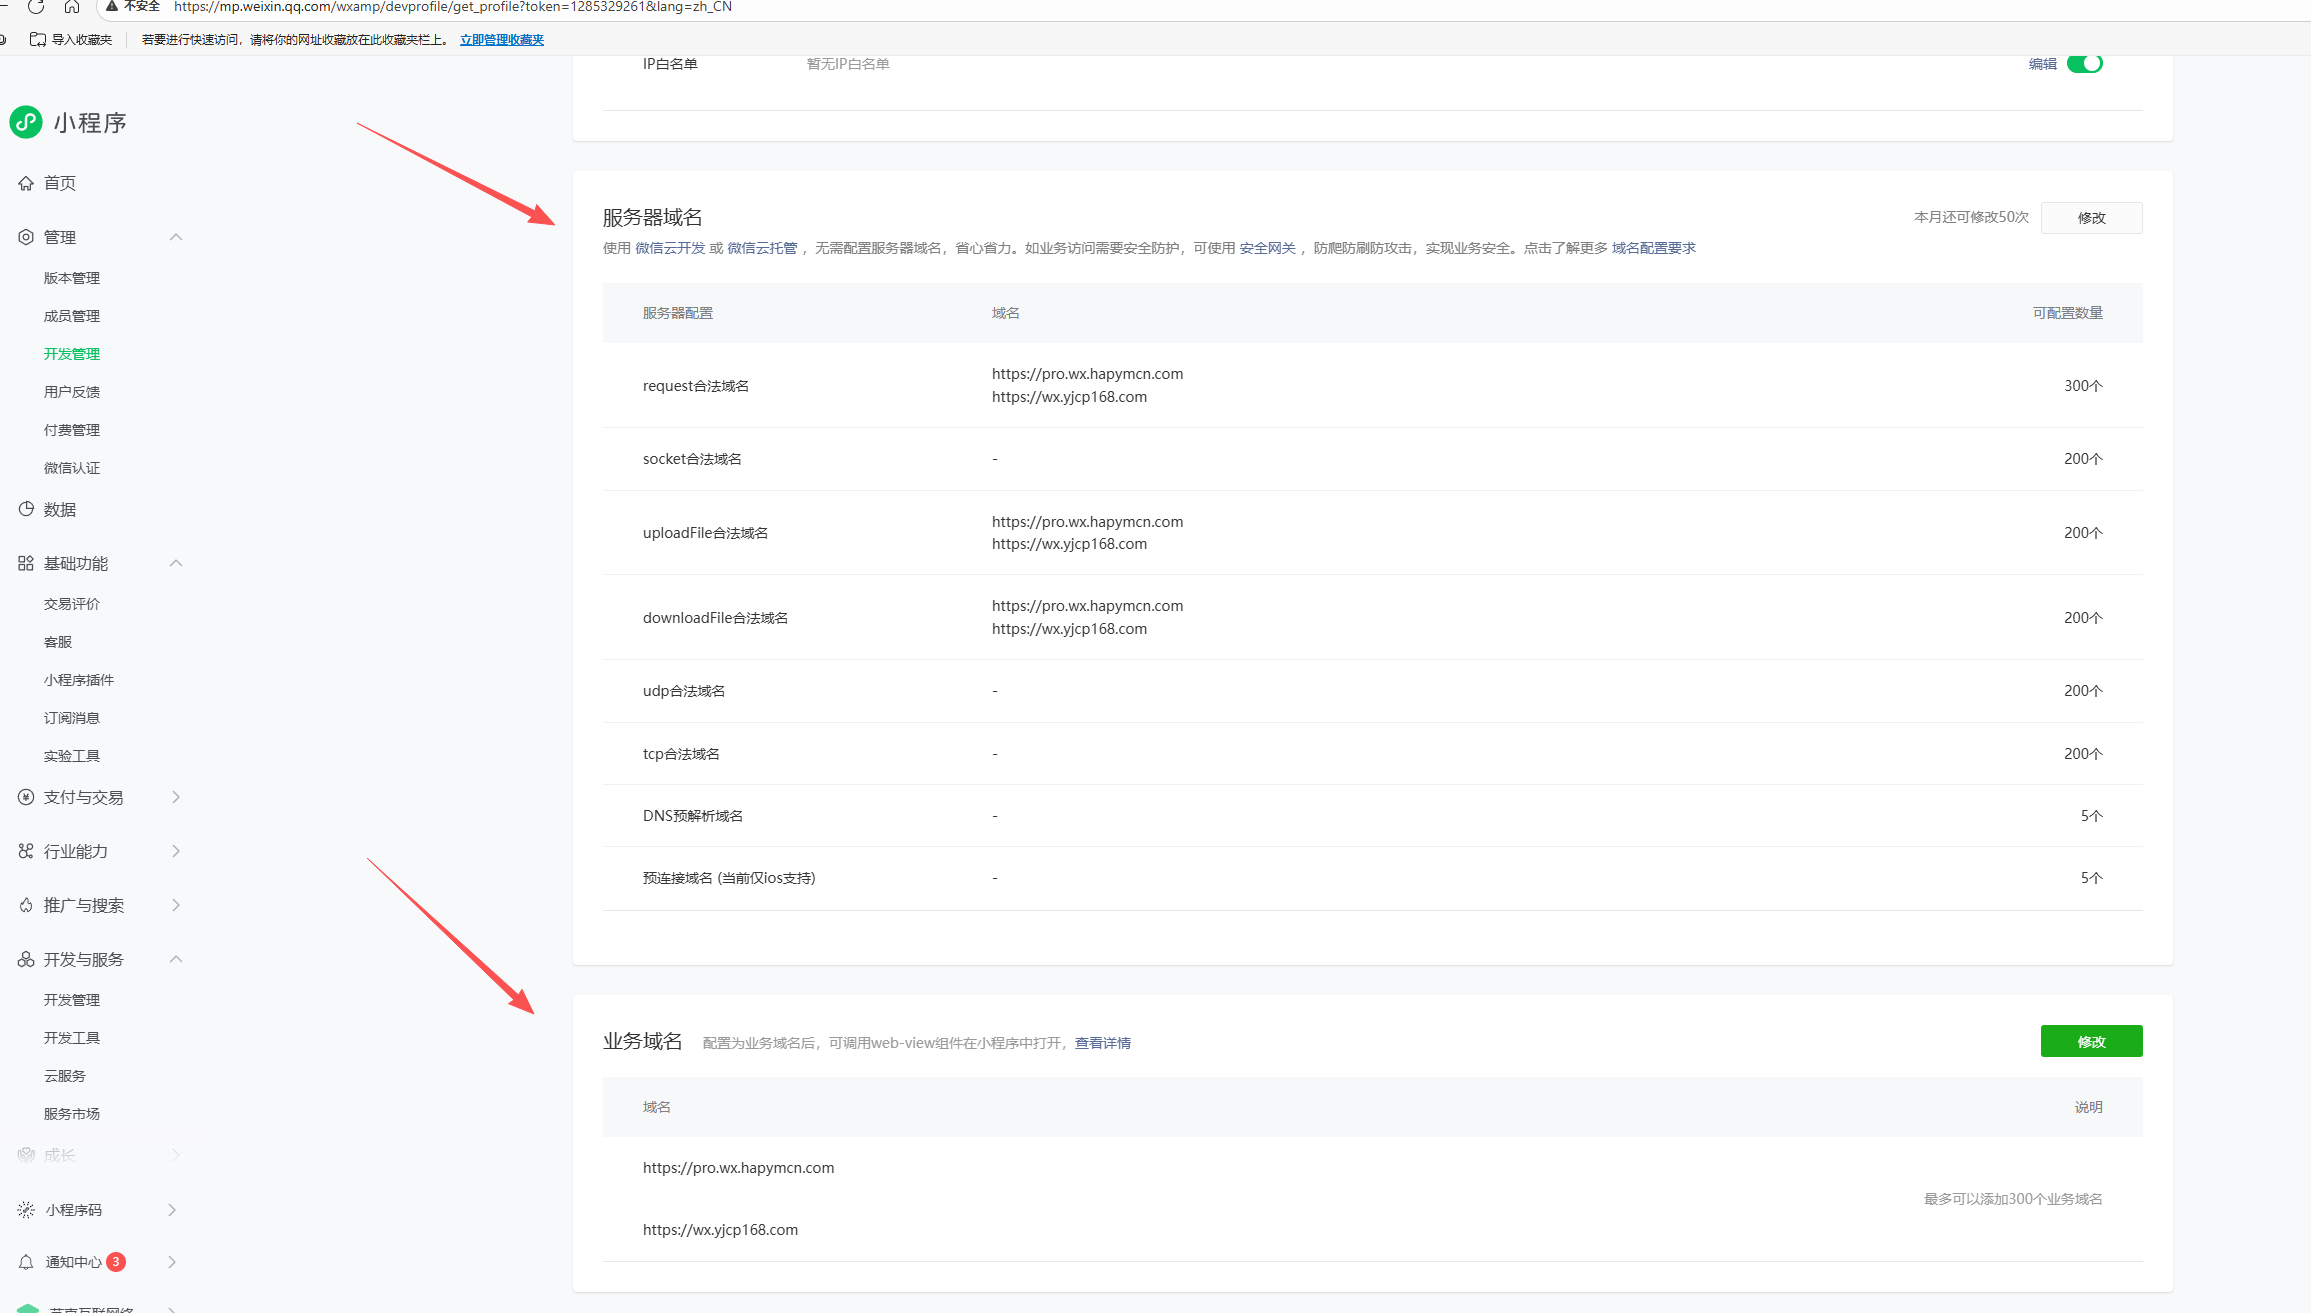Click the browser refresh icon

pyautogui.click(x=36, y=7)
